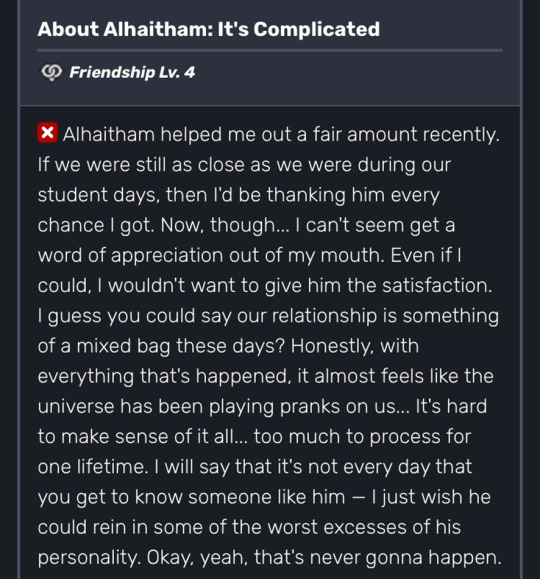
Task: Click the line starting "Alhaitham helped me out"
Action: [281, 134]
